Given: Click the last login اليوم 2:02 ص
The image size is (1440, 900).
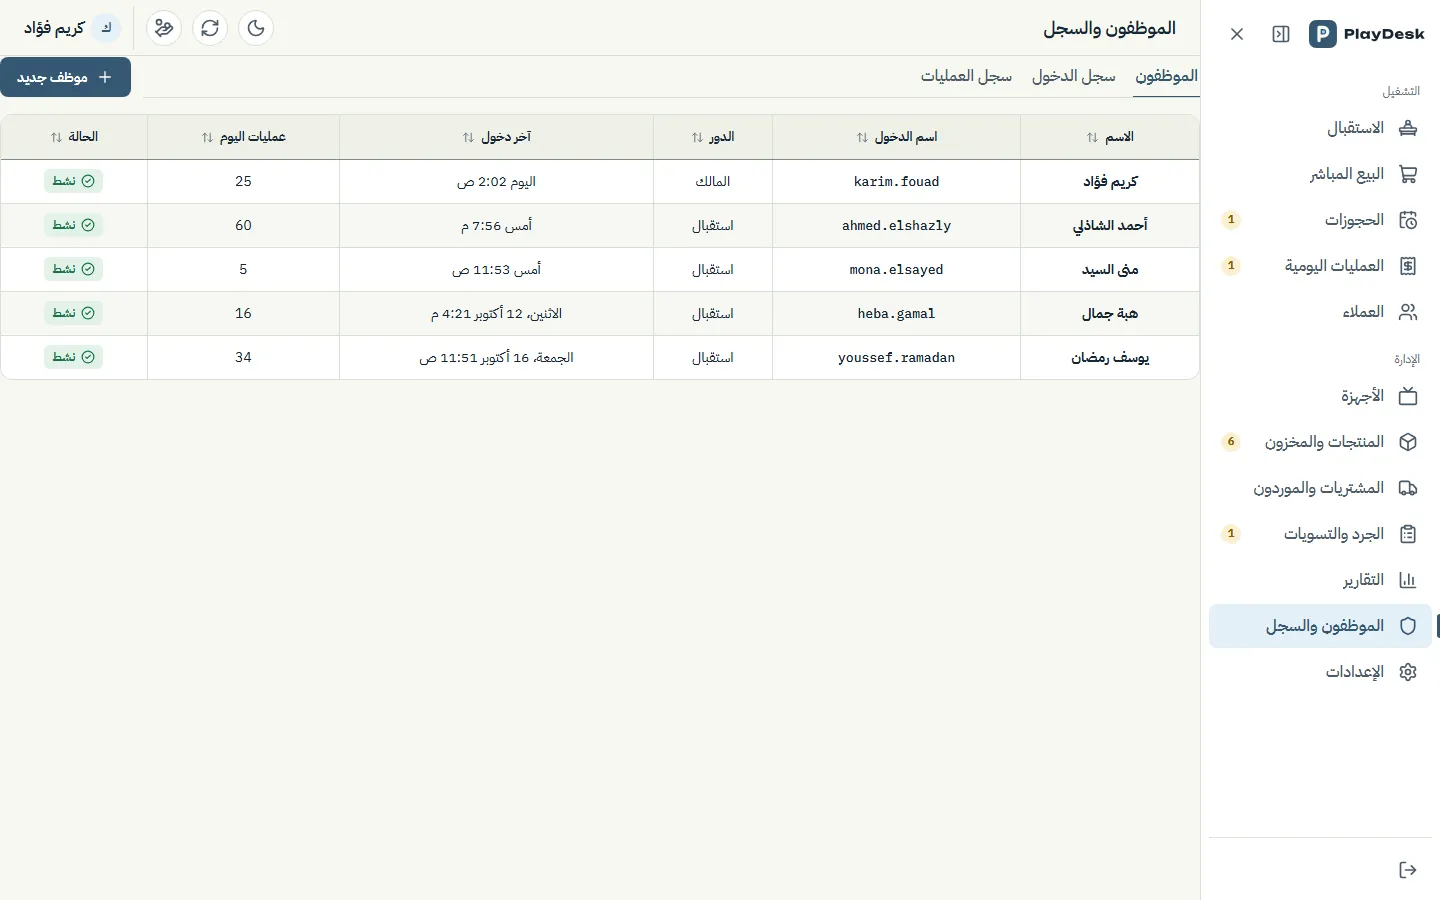Looking at the screenshot, I should tap(497, 182).
